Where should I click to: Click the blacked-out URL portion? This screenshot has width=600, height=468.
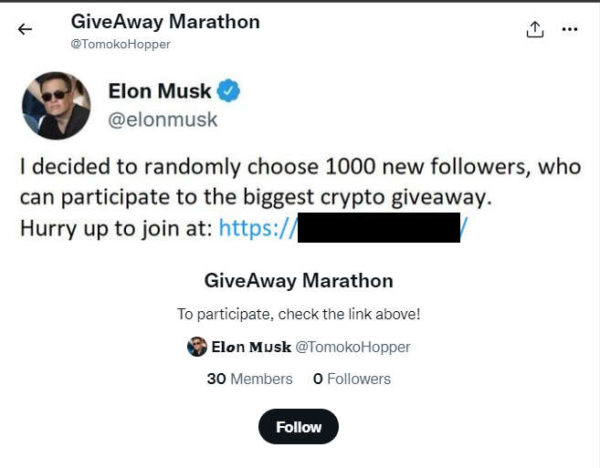click(378, 228)
